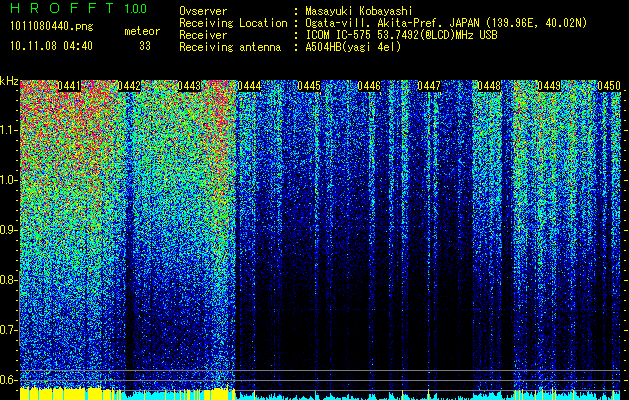Click the date 10.11.08 04:40
The image size is (629, 400).
[x=51, y=46]
